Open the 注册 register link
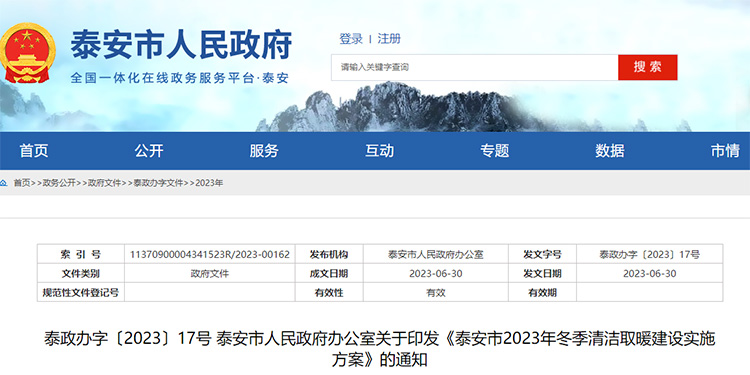750x375 pixels. pos(389,39)
